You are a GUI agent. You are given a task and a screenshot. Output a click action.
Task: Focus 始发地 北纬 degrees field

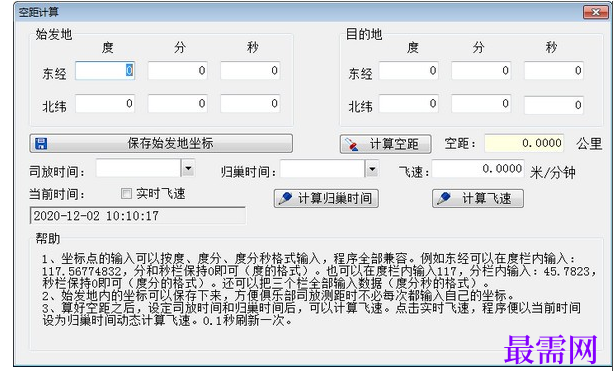(x=105, y=104)
